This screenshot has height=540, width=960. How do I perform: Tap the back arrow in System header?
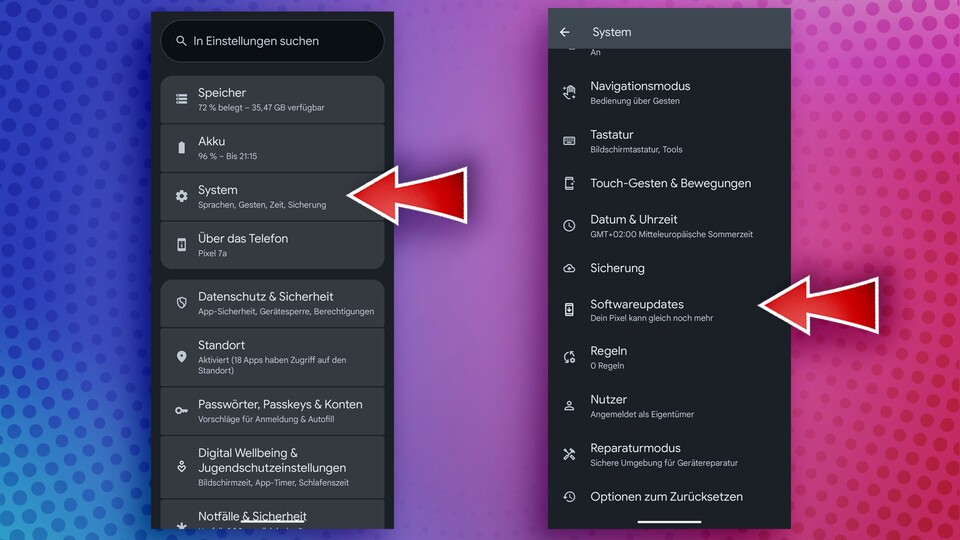click(x=565, y=32)
